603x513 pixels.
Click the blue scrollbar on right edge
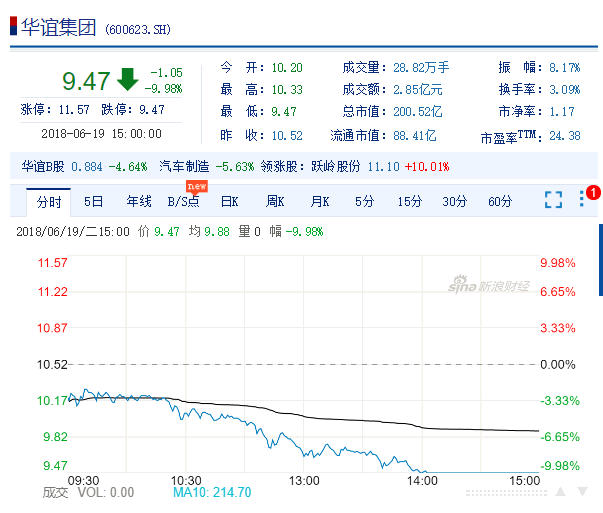tap(601, 260)
